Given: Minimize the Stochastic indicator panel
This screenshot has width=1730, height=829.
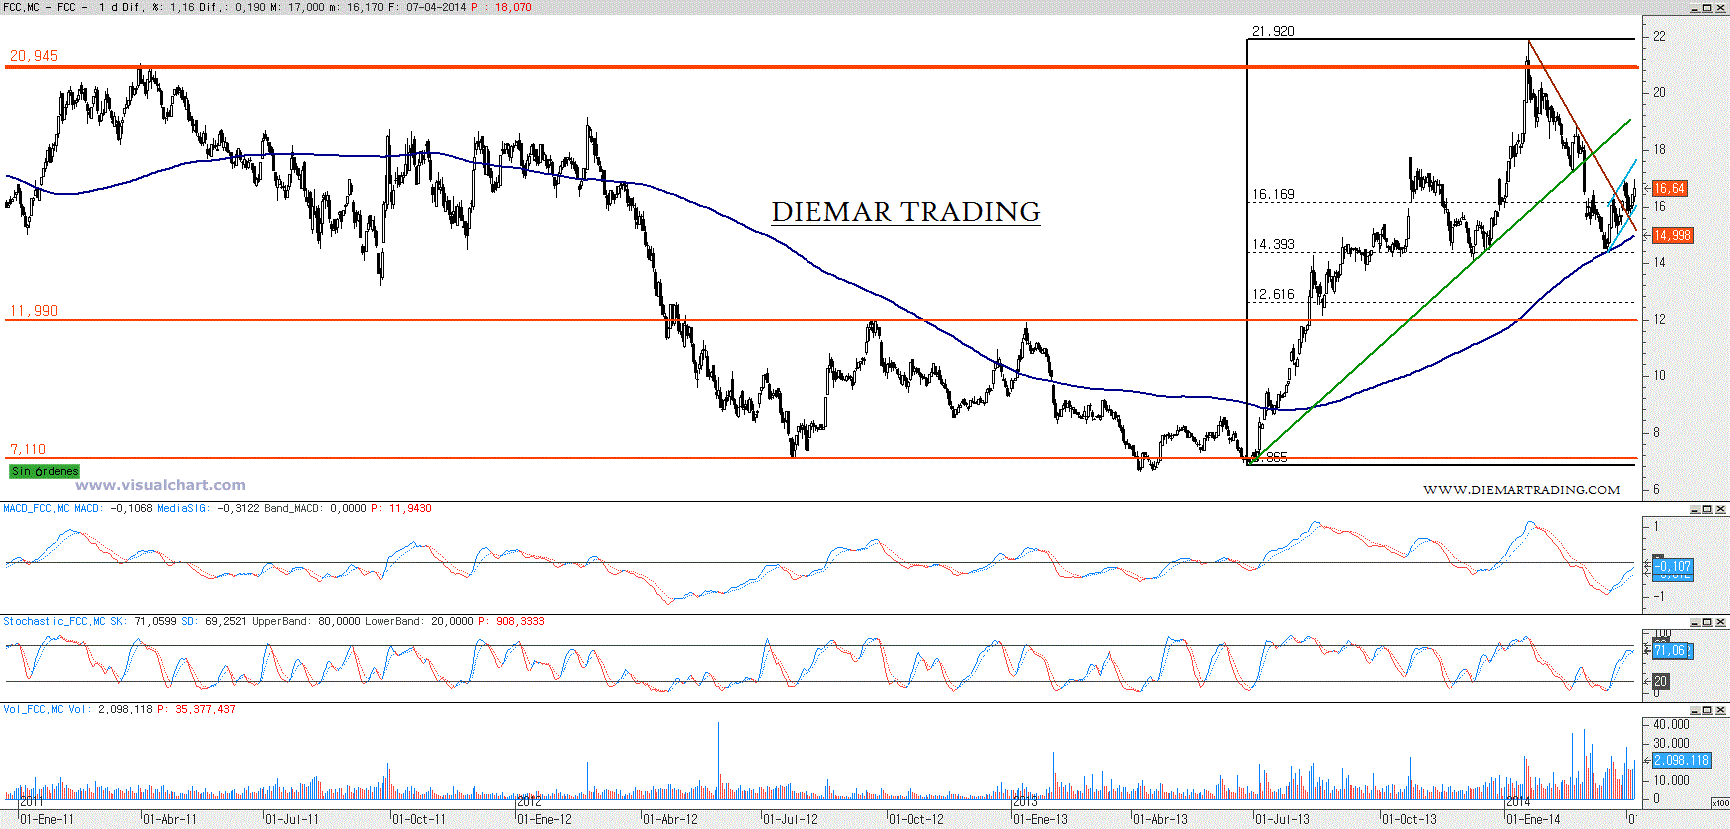Looking at the screenshot, I should coord(1695,622).
